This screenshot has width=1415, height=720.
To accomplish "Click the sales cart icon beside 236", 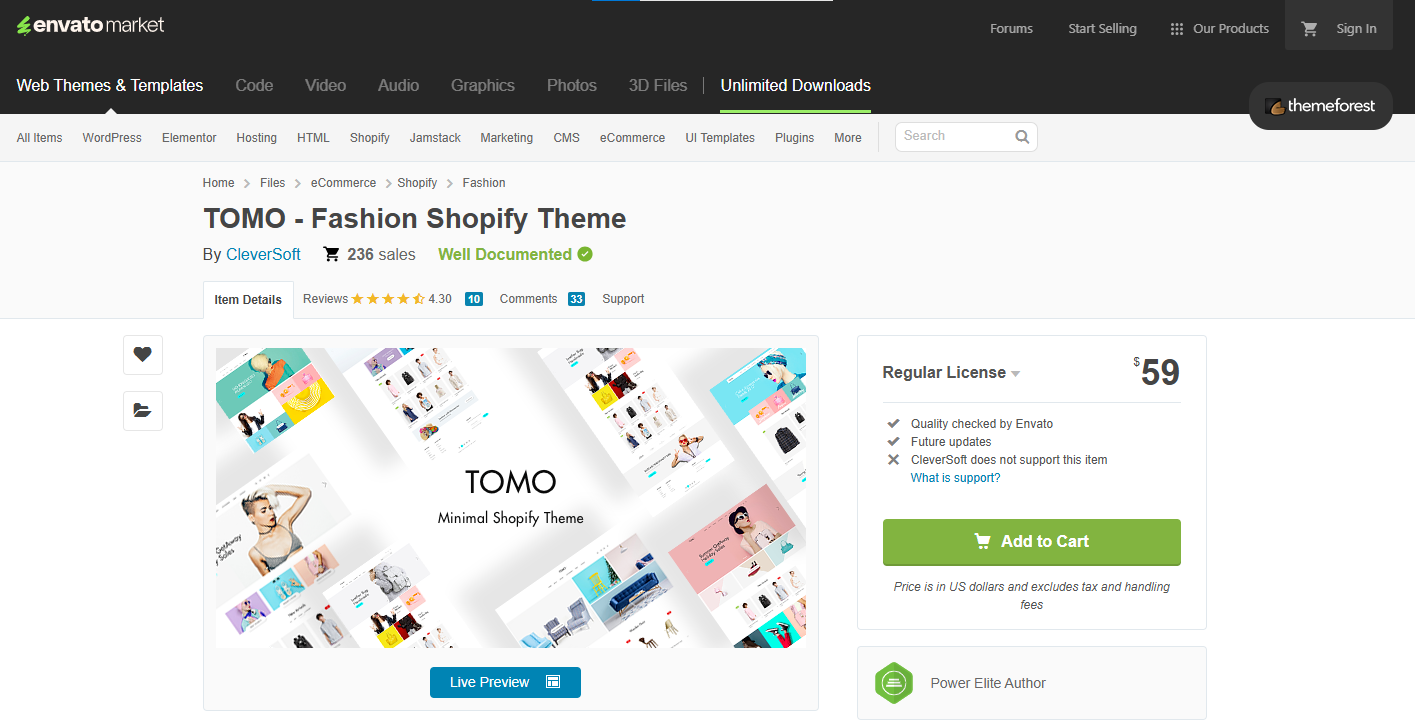I will coord(332,254).
